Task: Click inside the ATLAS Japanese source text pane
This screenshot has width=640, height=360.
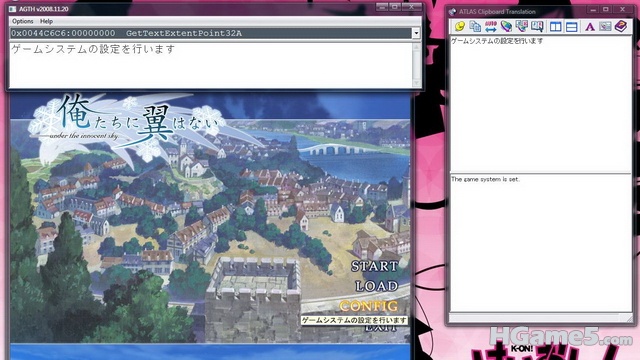Action: (540, 104)
